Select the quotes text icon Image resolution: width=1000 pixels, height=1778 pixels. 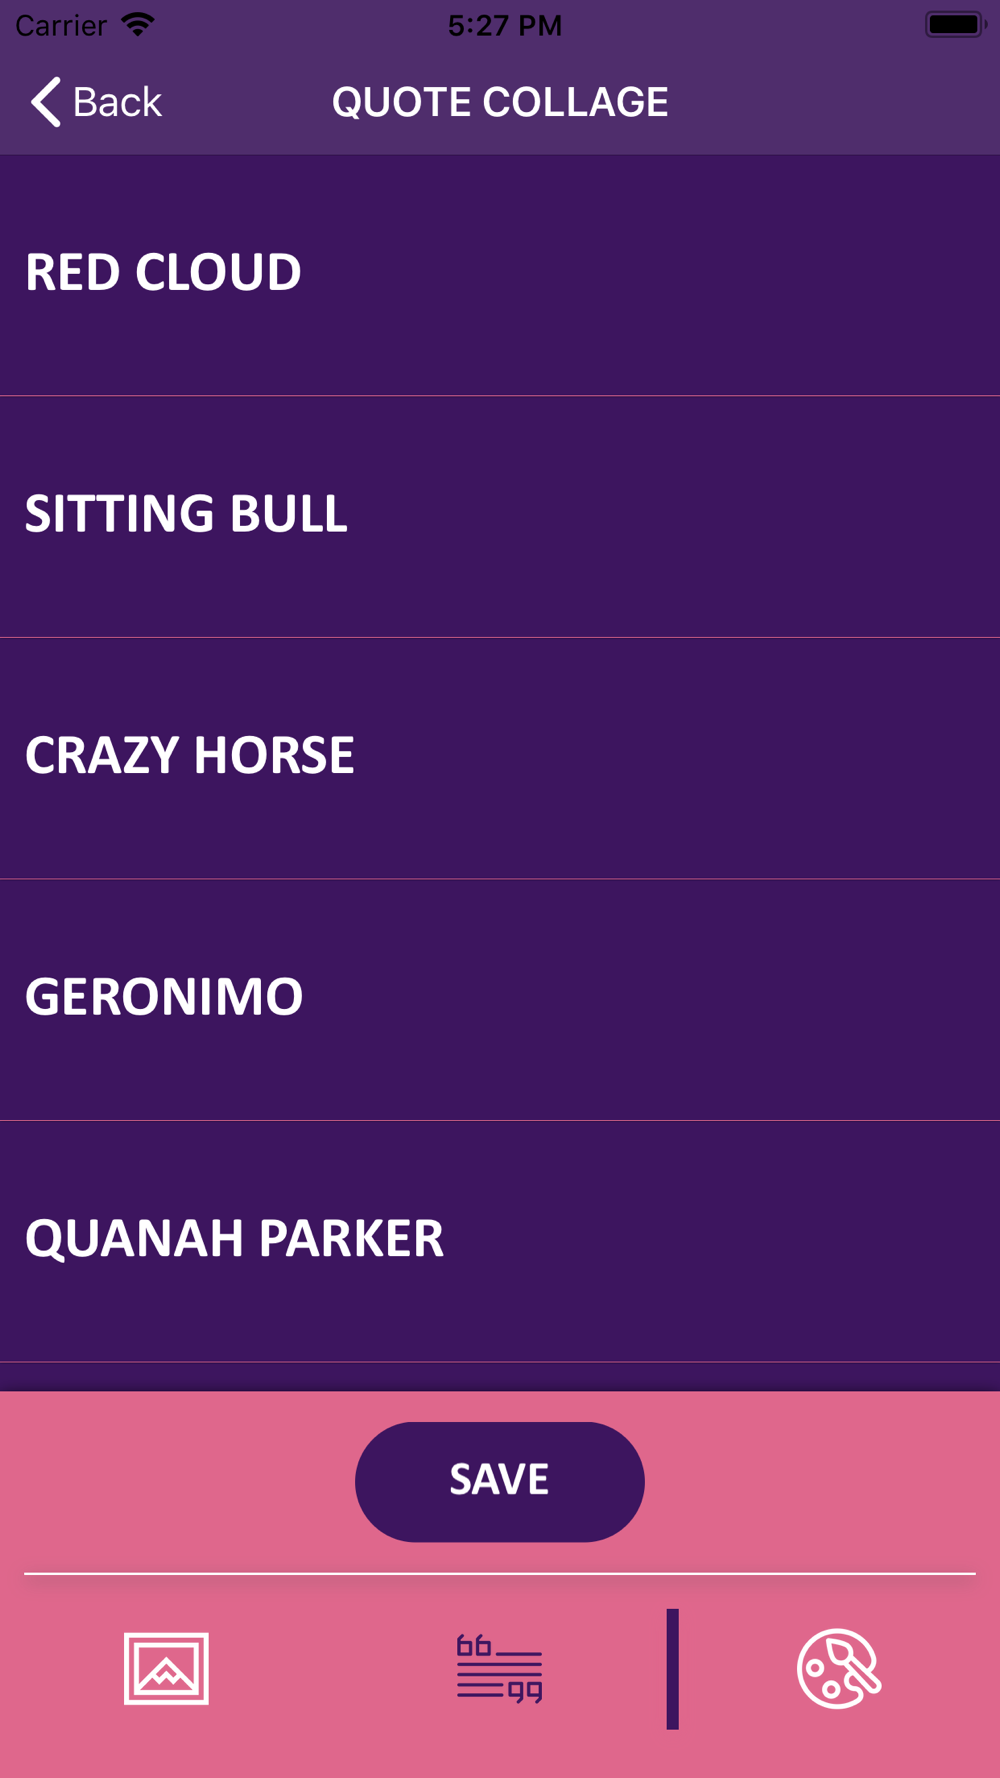click(x=499, y=1668)
